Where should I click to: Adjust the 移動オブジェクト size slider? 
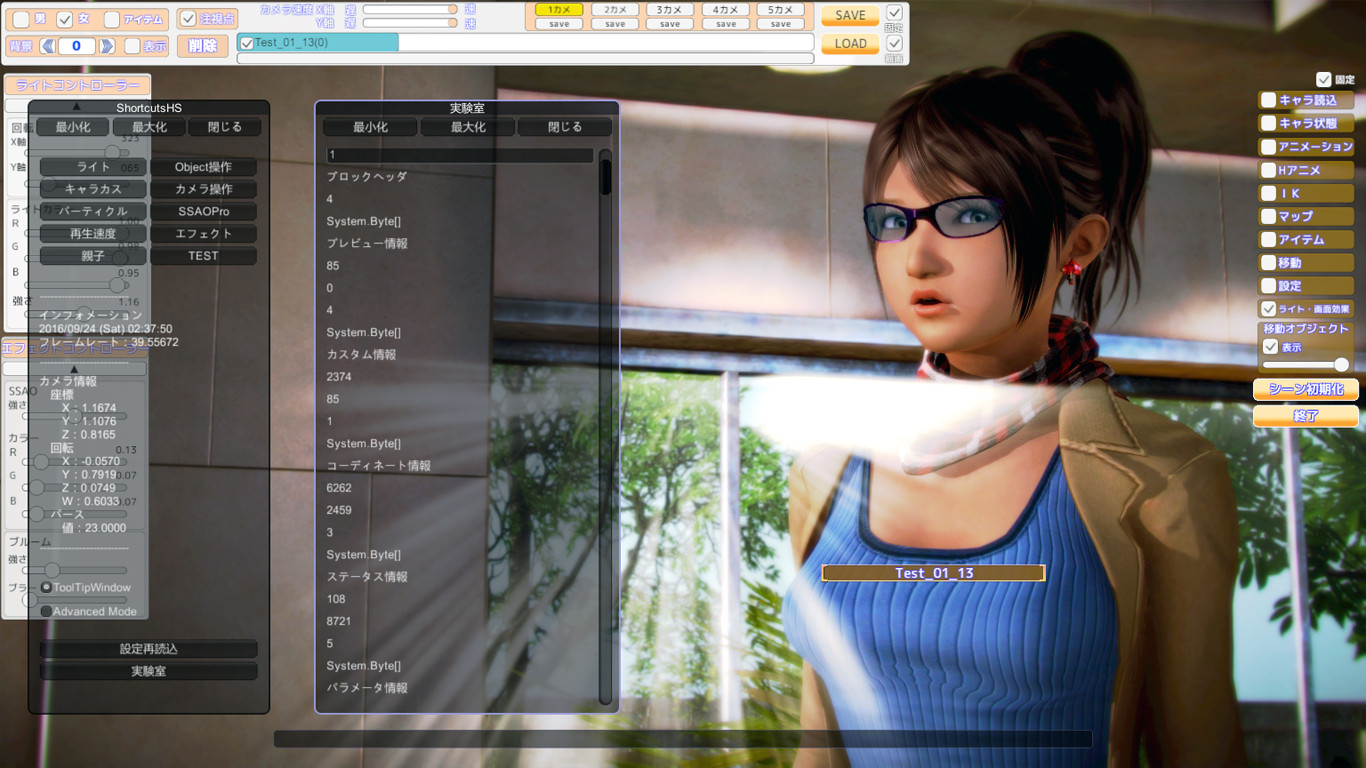[1306, 365]
